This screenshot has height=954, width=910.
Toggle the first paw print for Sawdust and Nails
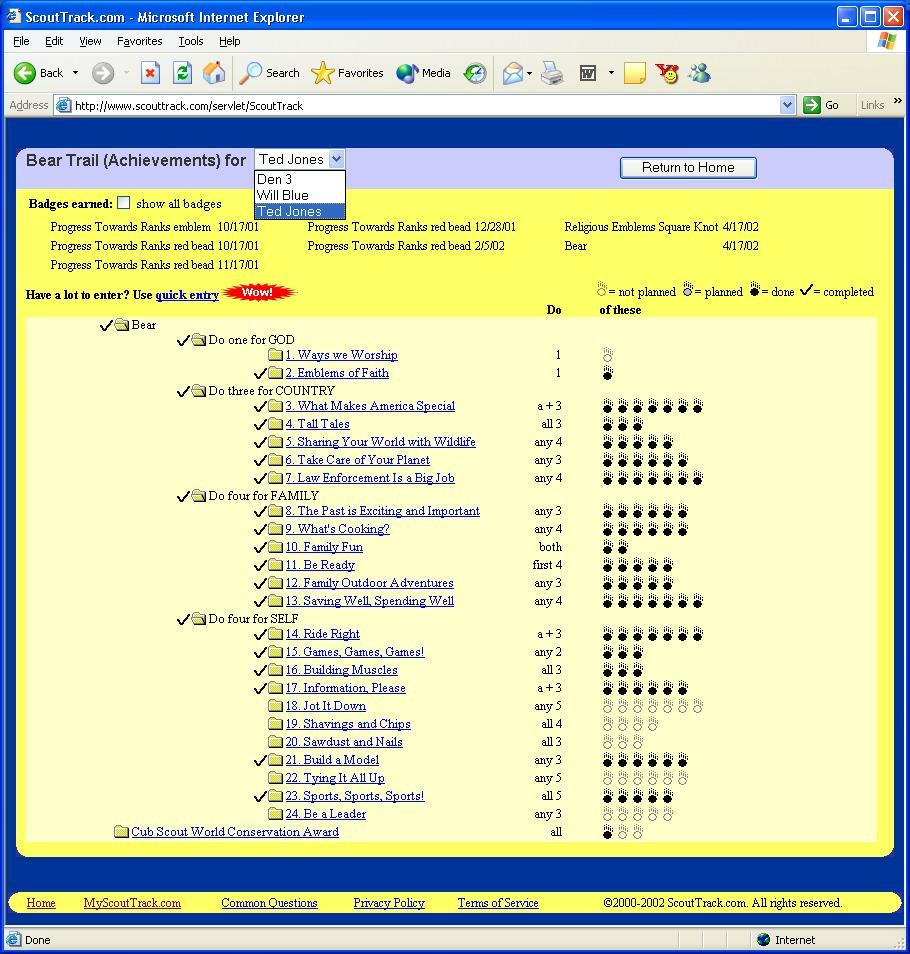point(608,742)
